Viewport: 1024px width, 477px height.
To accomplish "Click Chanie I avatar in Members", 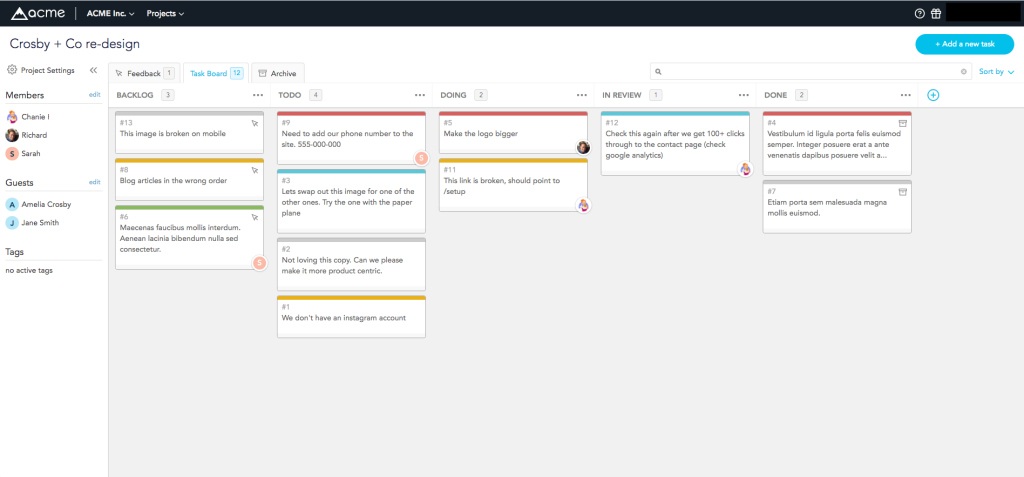I will 12,117.
